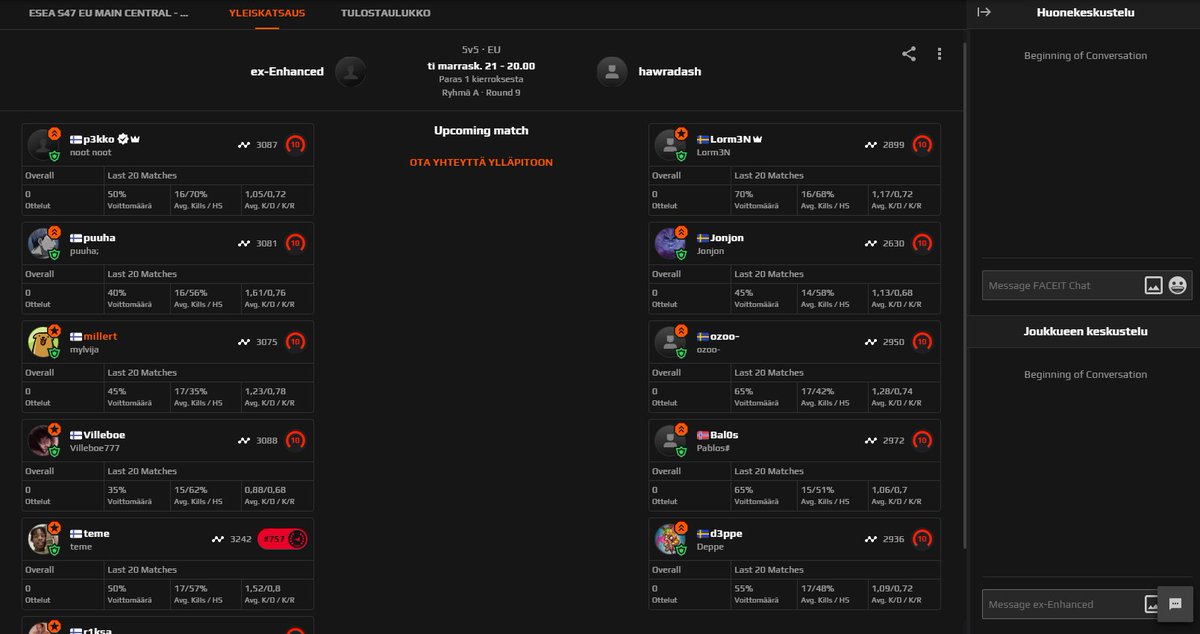This screenshot has width=1200, height=634.
Task: Select the Joukkueen keskustelu chat header
Action: (x=1086, y=331)
